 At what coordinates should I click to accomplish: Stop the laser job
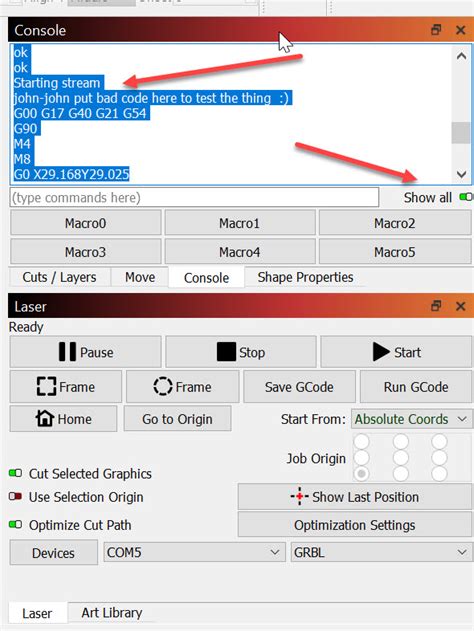tap(241, 352)
